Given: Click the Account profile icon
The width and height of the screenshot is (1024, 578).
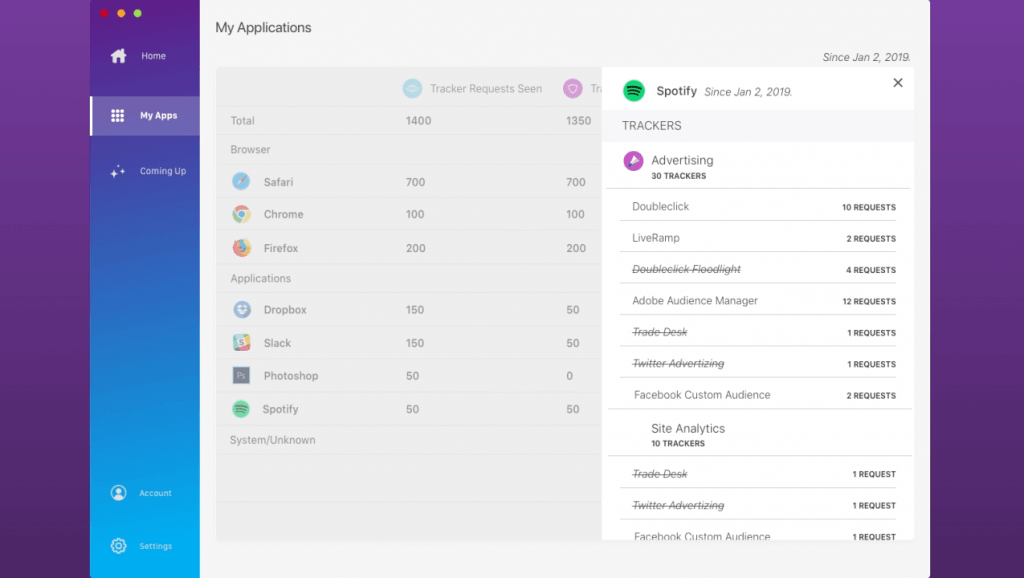Looking at the screenshot, I should 118,492.
